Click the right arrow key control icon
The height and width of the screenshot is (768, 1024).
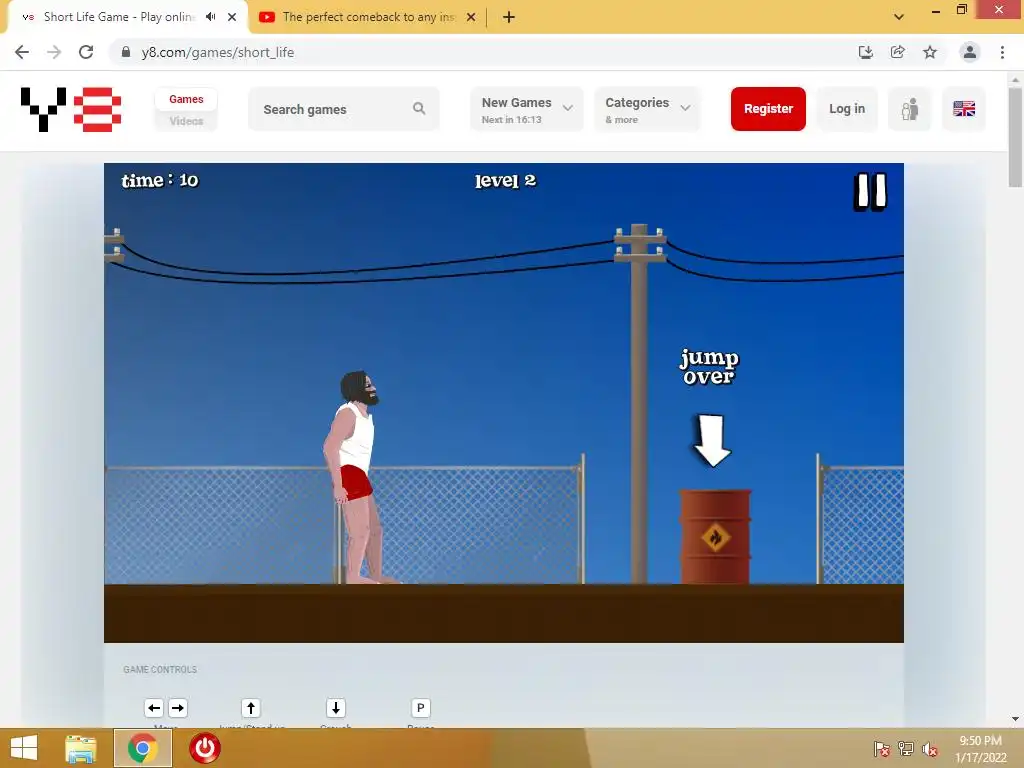pyautogui.click(x=178, y=708)
